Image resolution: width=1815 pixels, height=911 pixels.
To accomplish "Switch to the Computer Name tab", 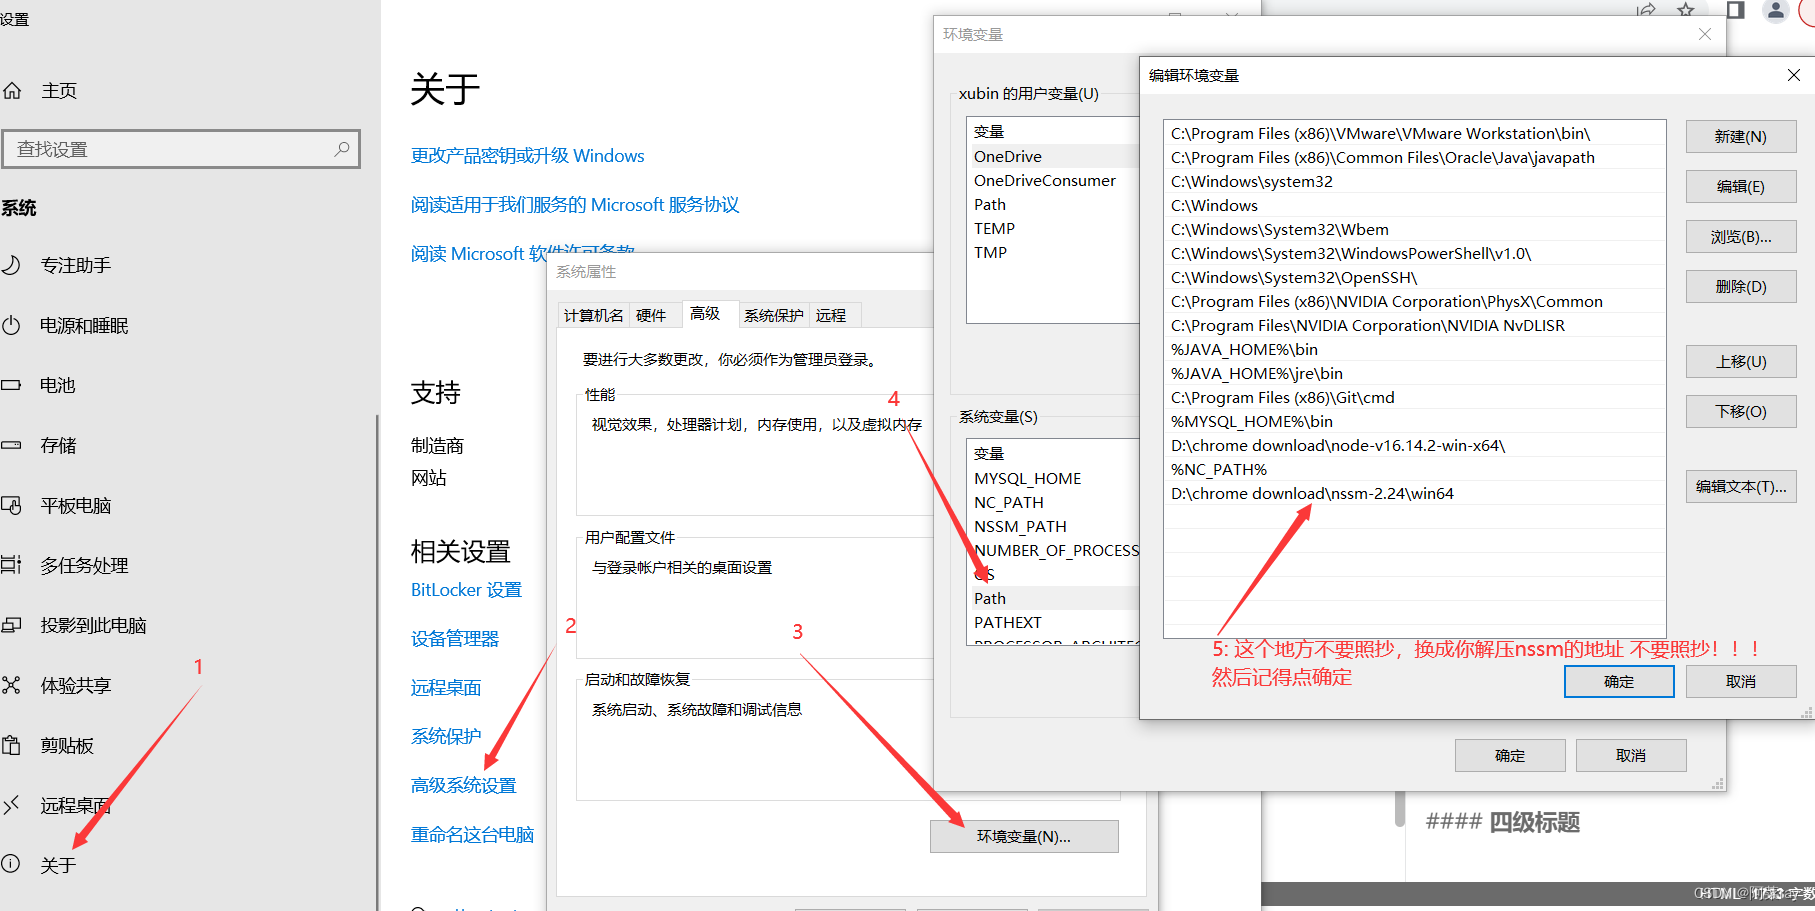I will coord(593,315).
